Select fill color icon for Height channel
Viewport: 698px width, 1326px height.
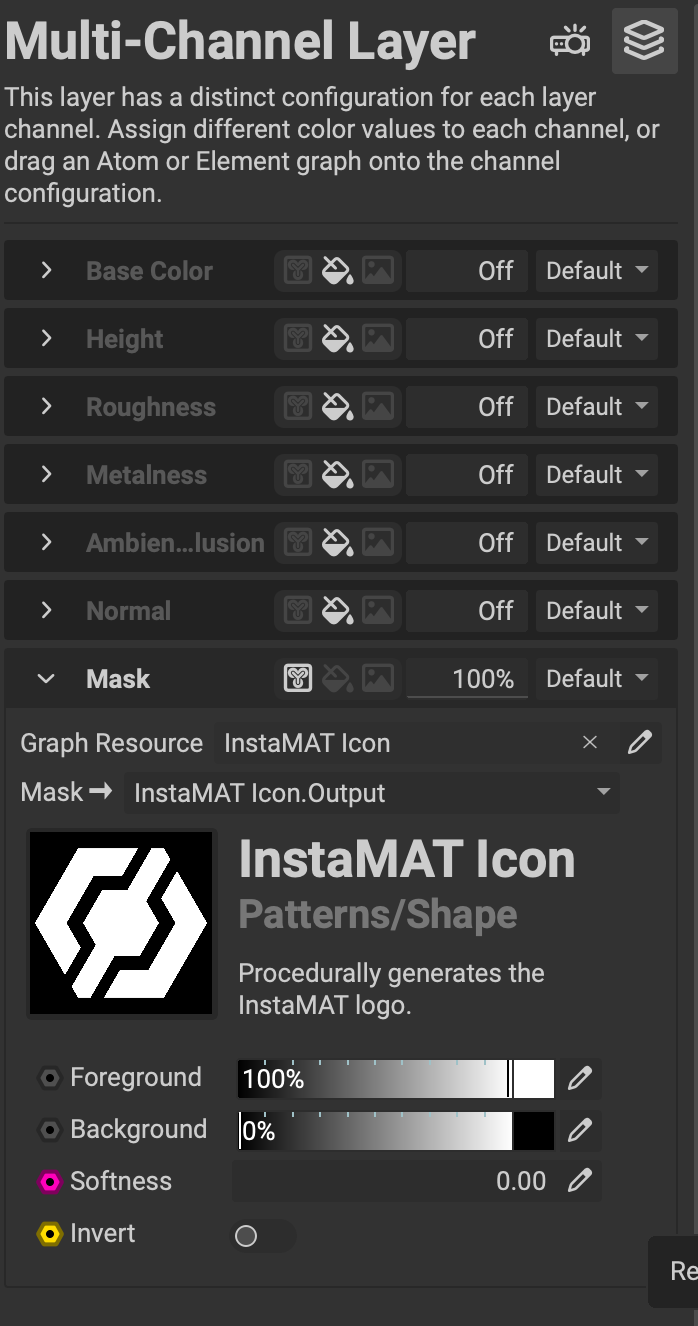point(337,339)
